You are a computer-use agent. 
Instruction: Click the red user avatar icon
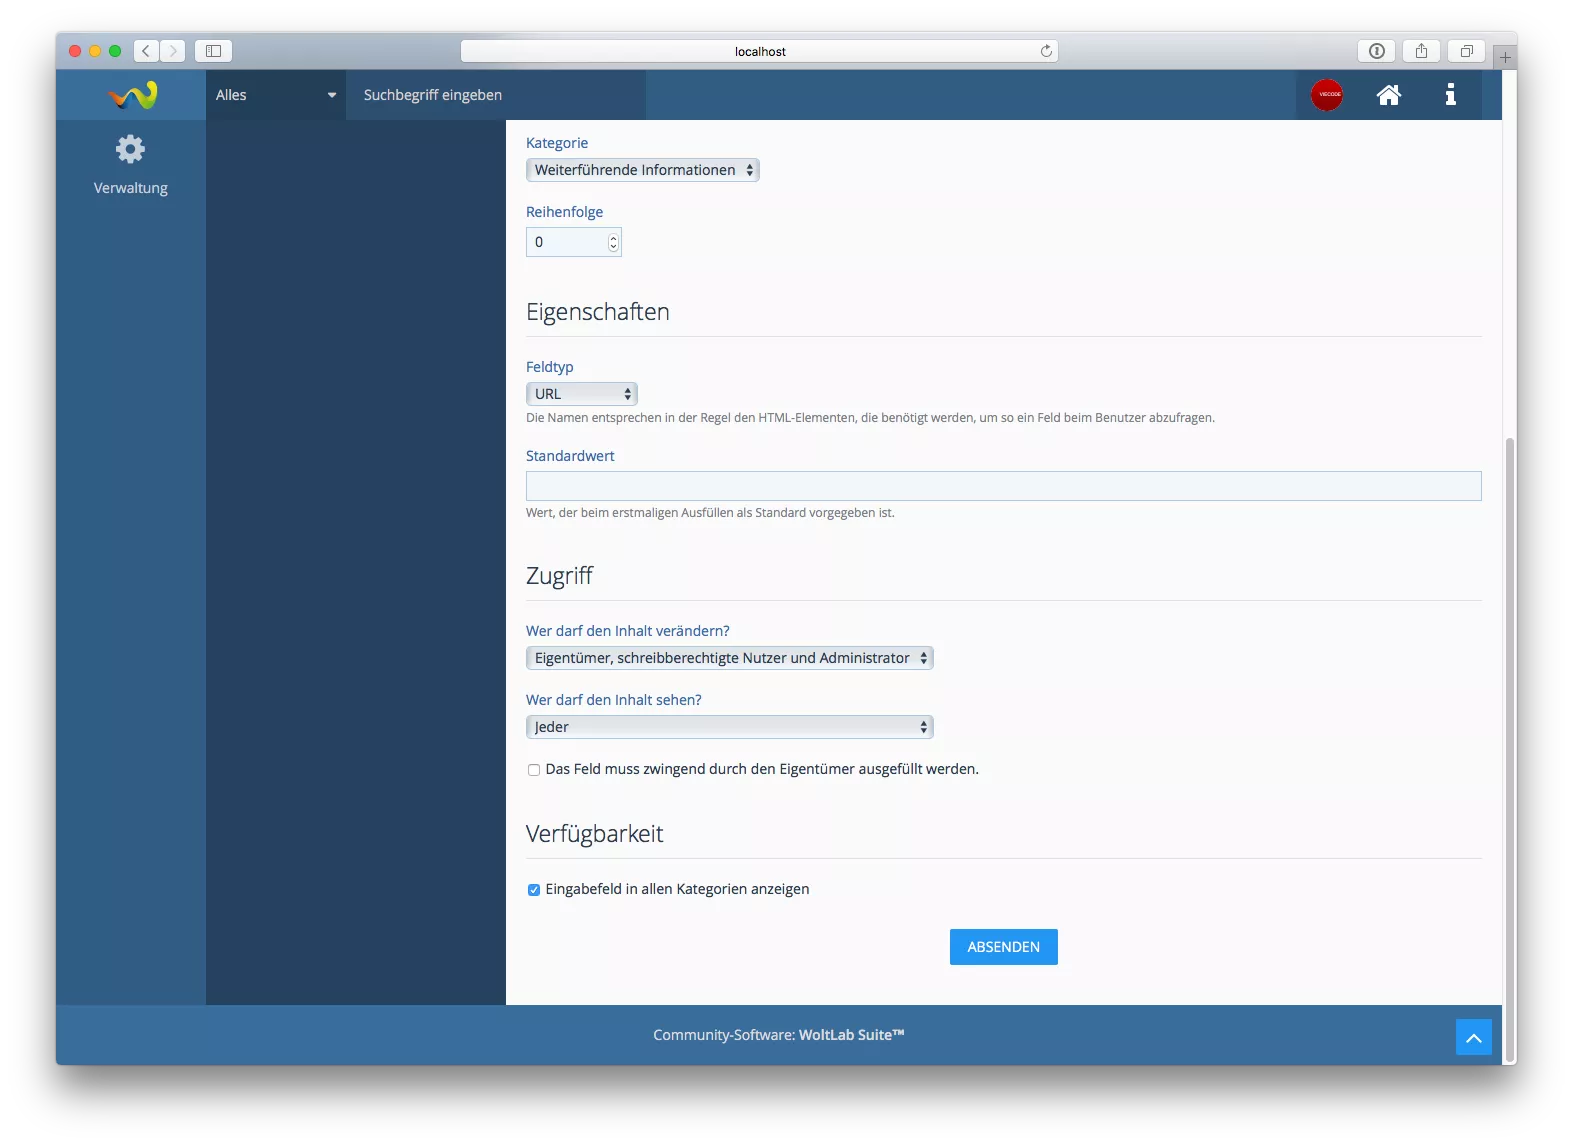(1327, 95)
